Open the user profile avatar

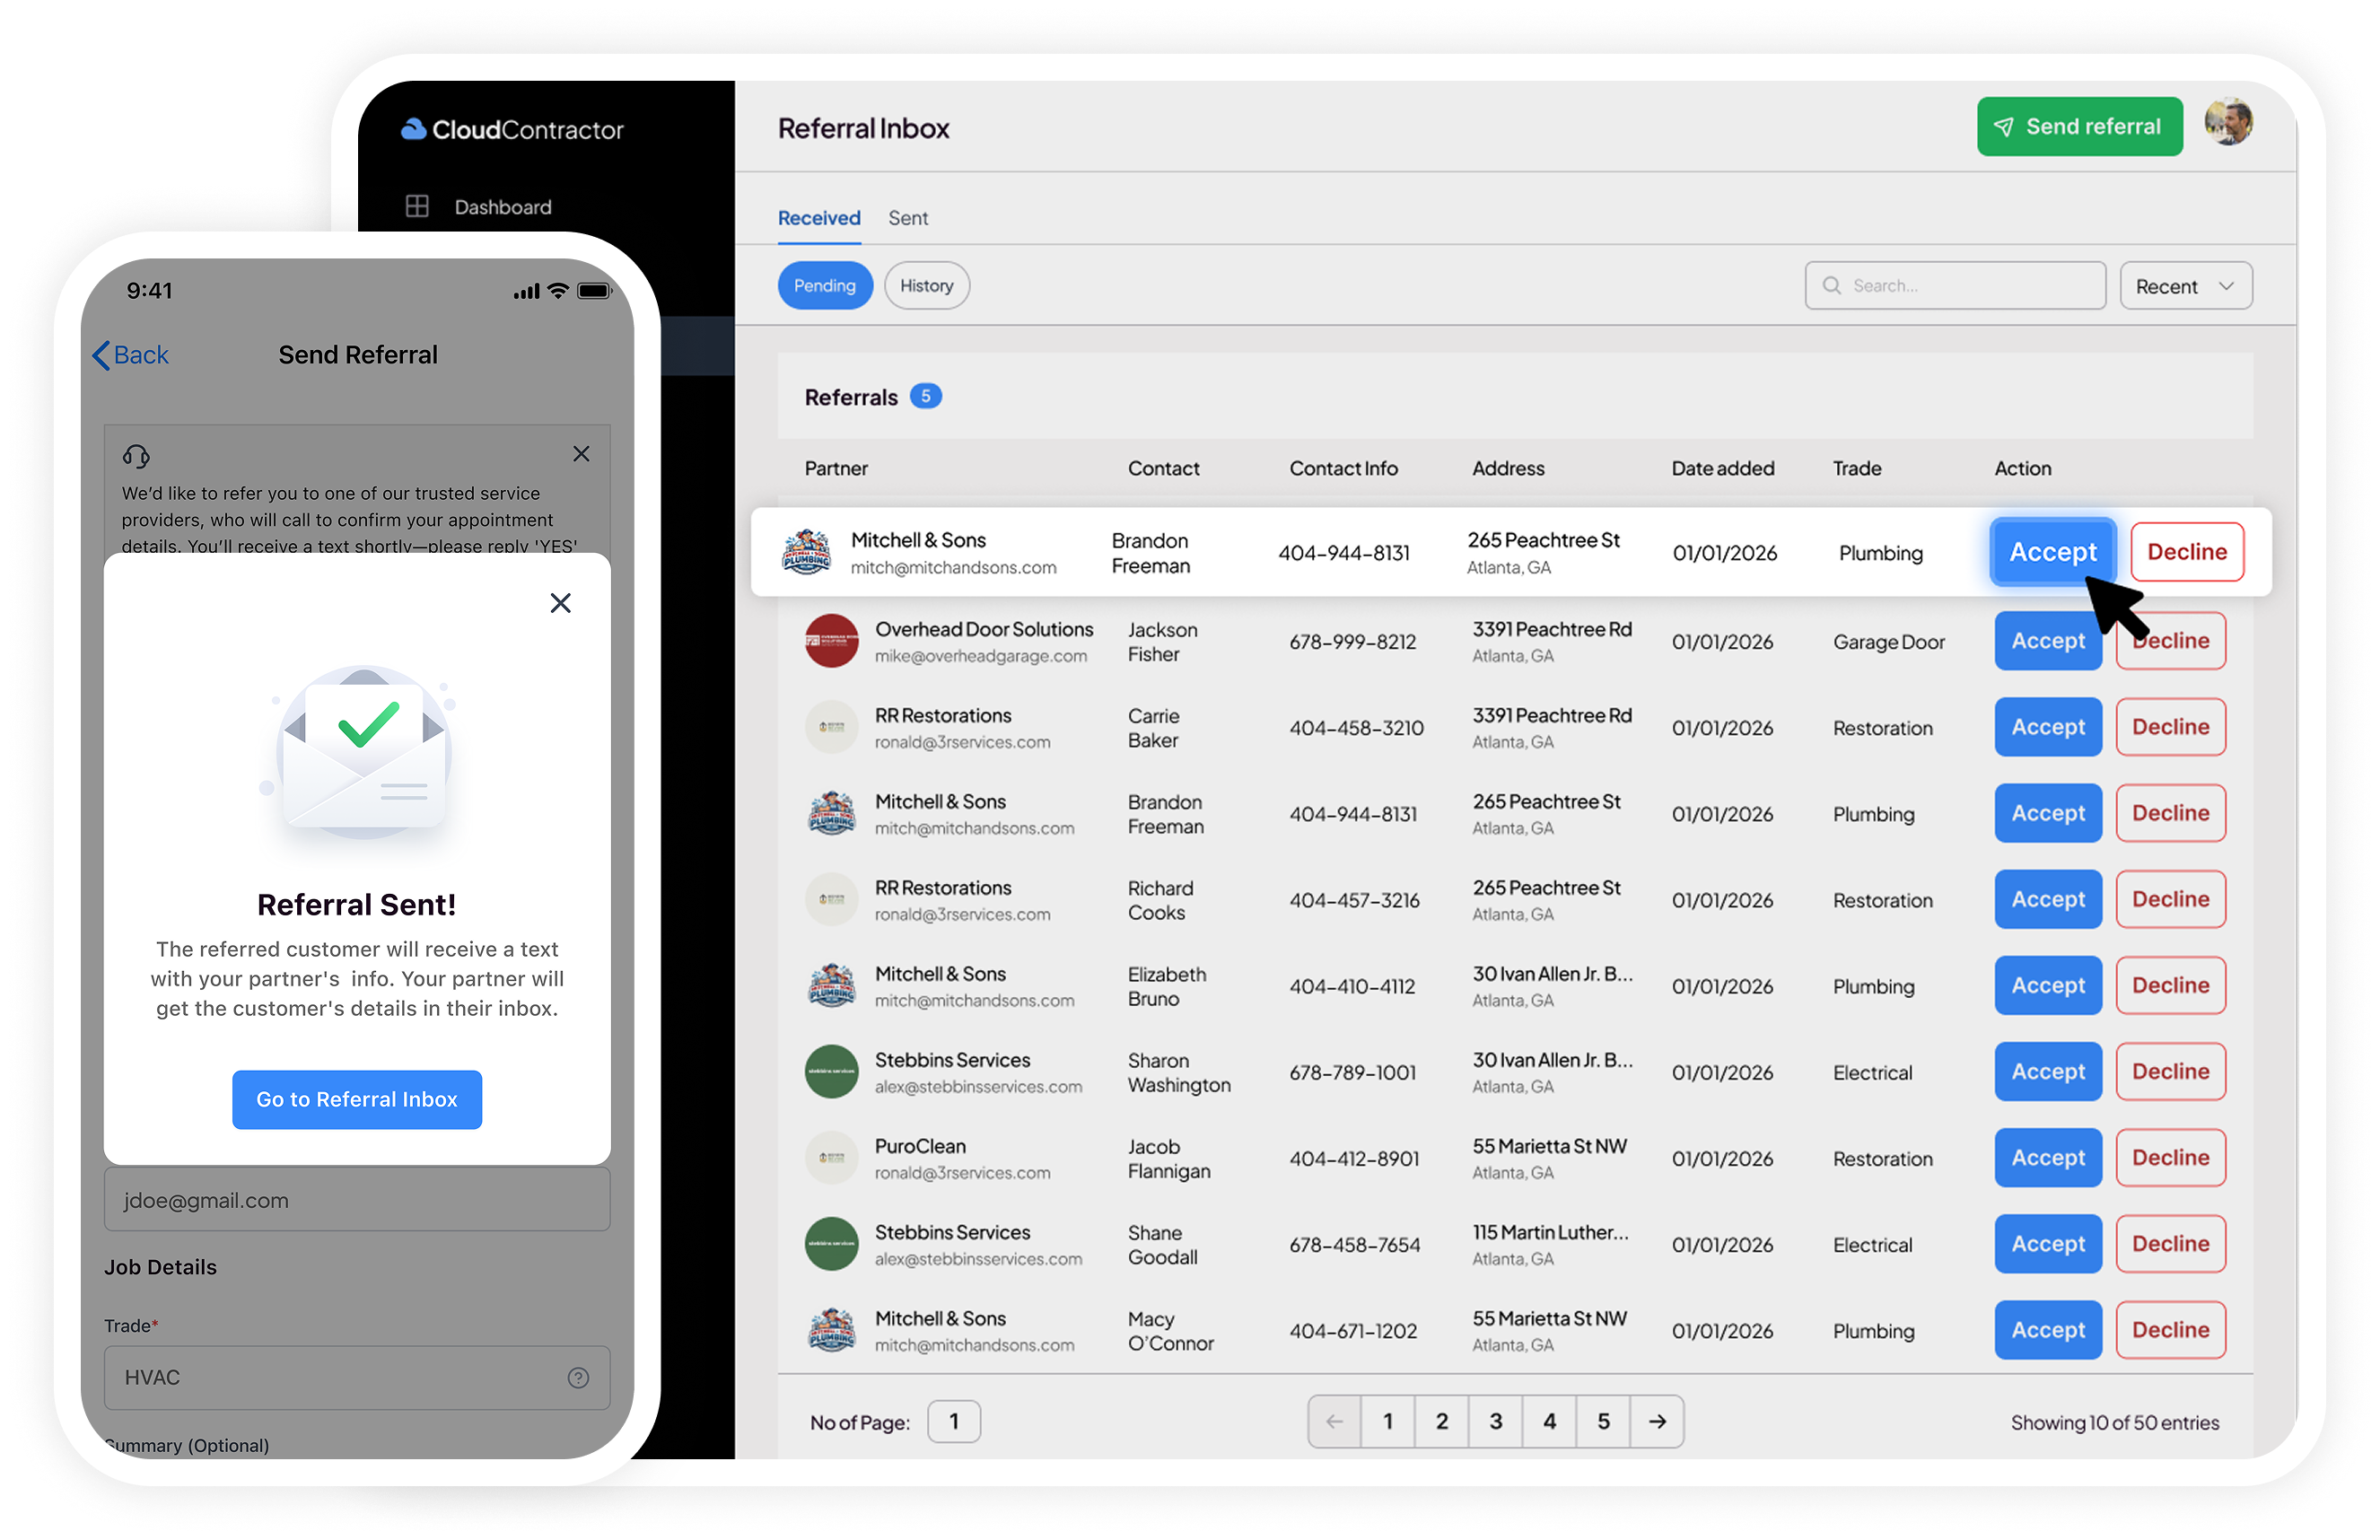[2228, 124]
